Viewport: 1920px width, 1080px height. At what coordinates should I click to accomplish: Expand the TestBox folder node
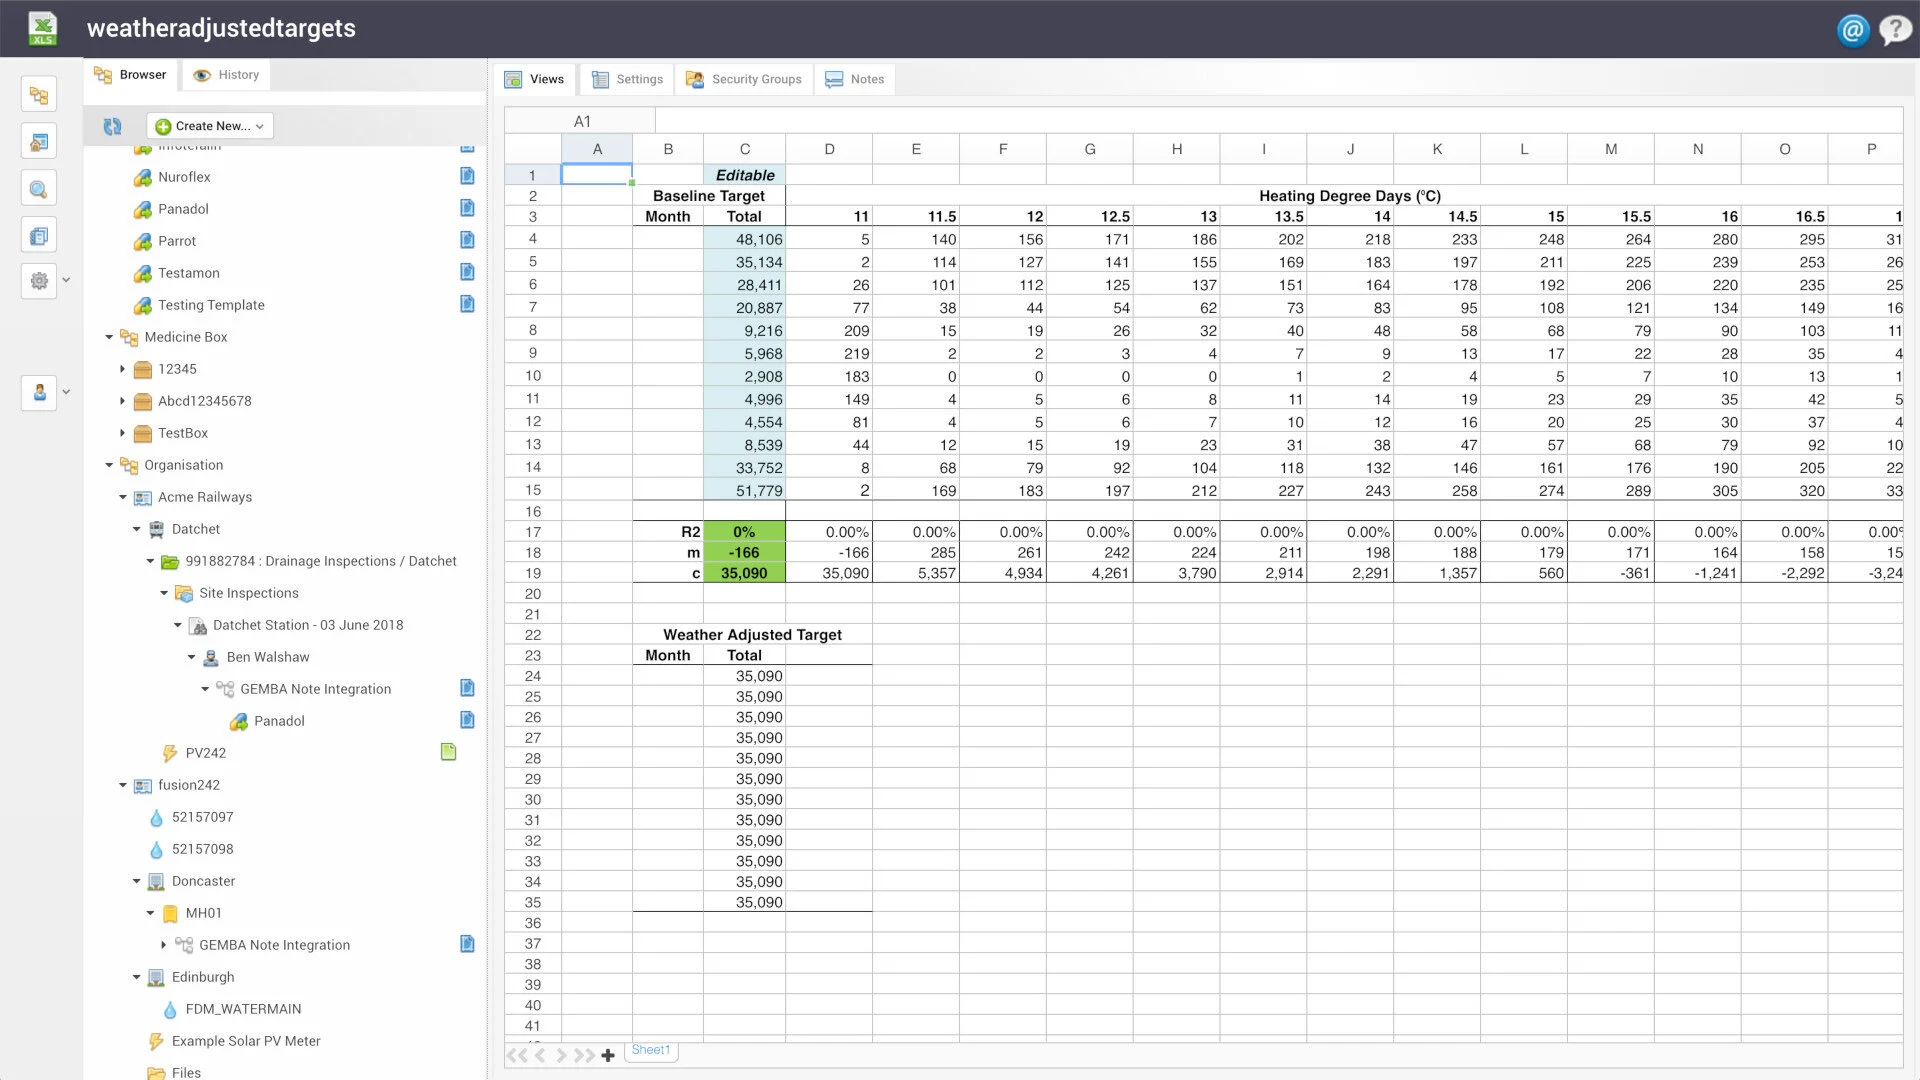pos(122,433)
